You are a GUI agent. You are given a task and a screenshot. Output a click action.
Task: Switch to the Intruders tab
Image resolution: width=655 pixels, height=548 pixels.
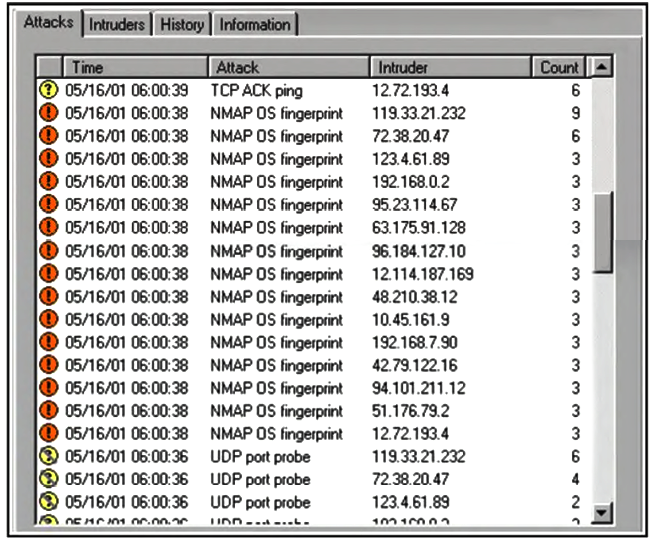point(117,25)
